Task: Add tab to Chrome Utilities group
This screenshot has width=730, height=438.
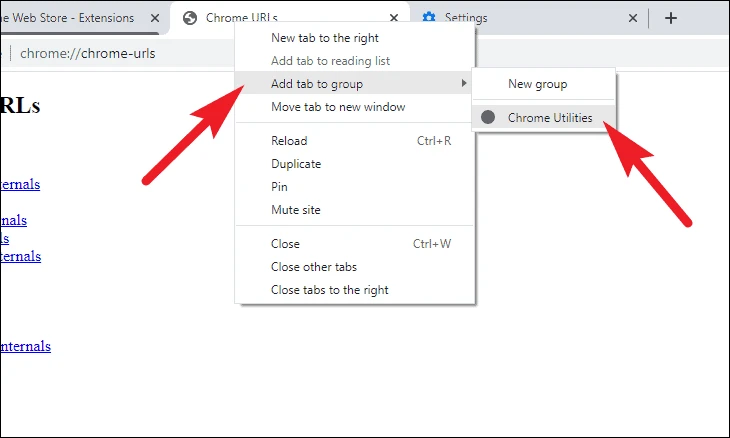Action: click(x=544, y=117)
